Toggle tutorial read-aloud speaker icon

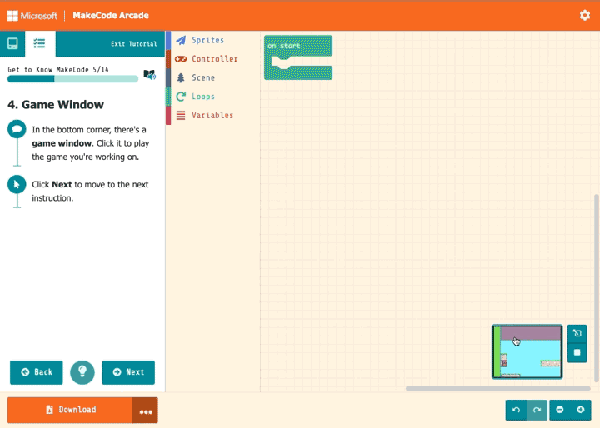point(149,75)
